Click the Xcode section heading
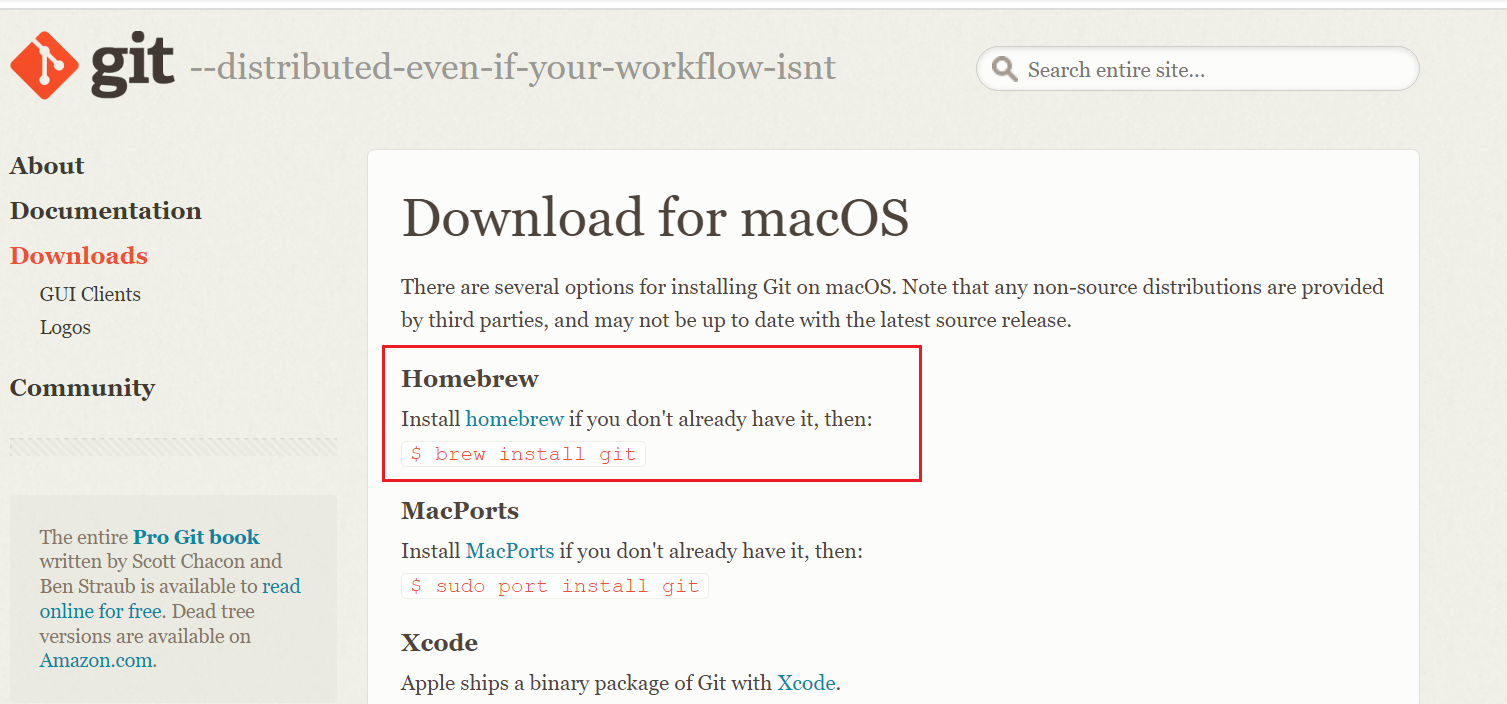 [440, 642]
